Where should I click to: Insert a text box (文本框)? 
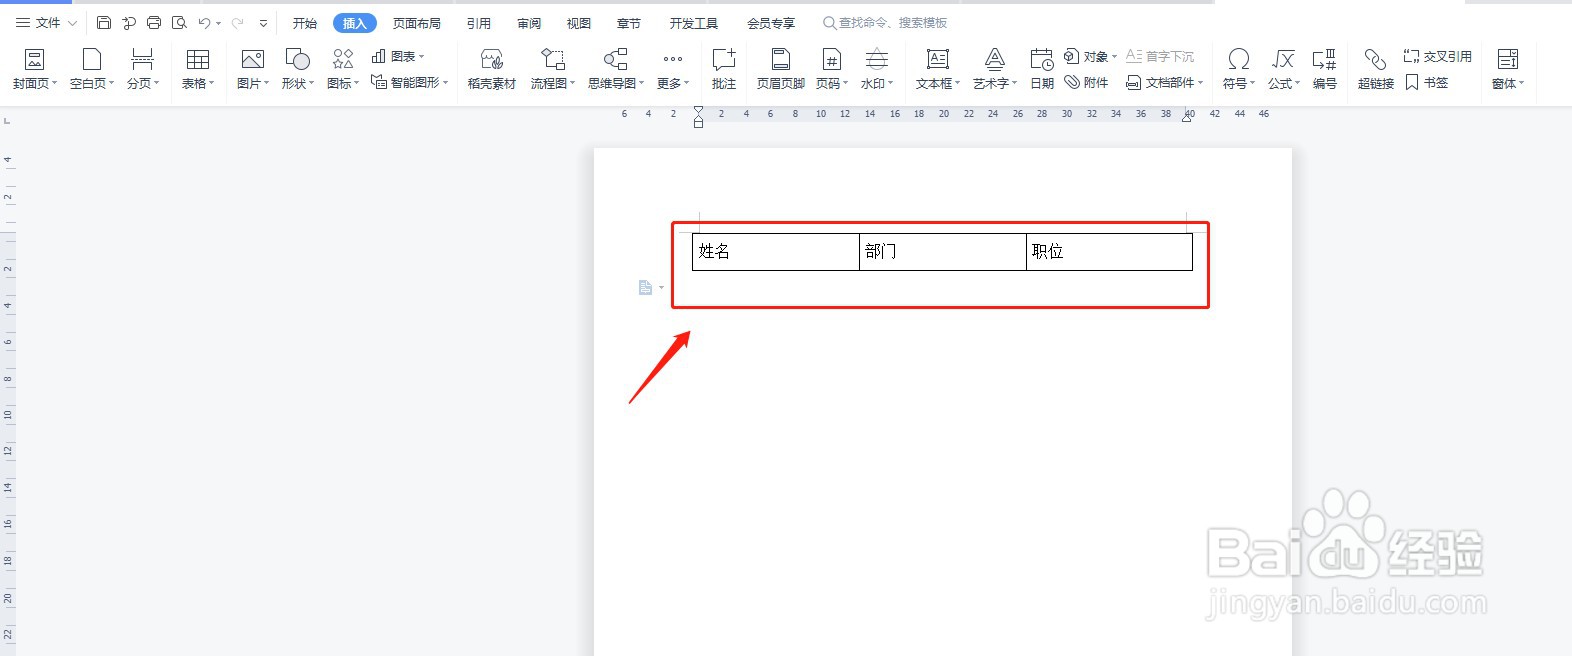(x=938, y=69)
